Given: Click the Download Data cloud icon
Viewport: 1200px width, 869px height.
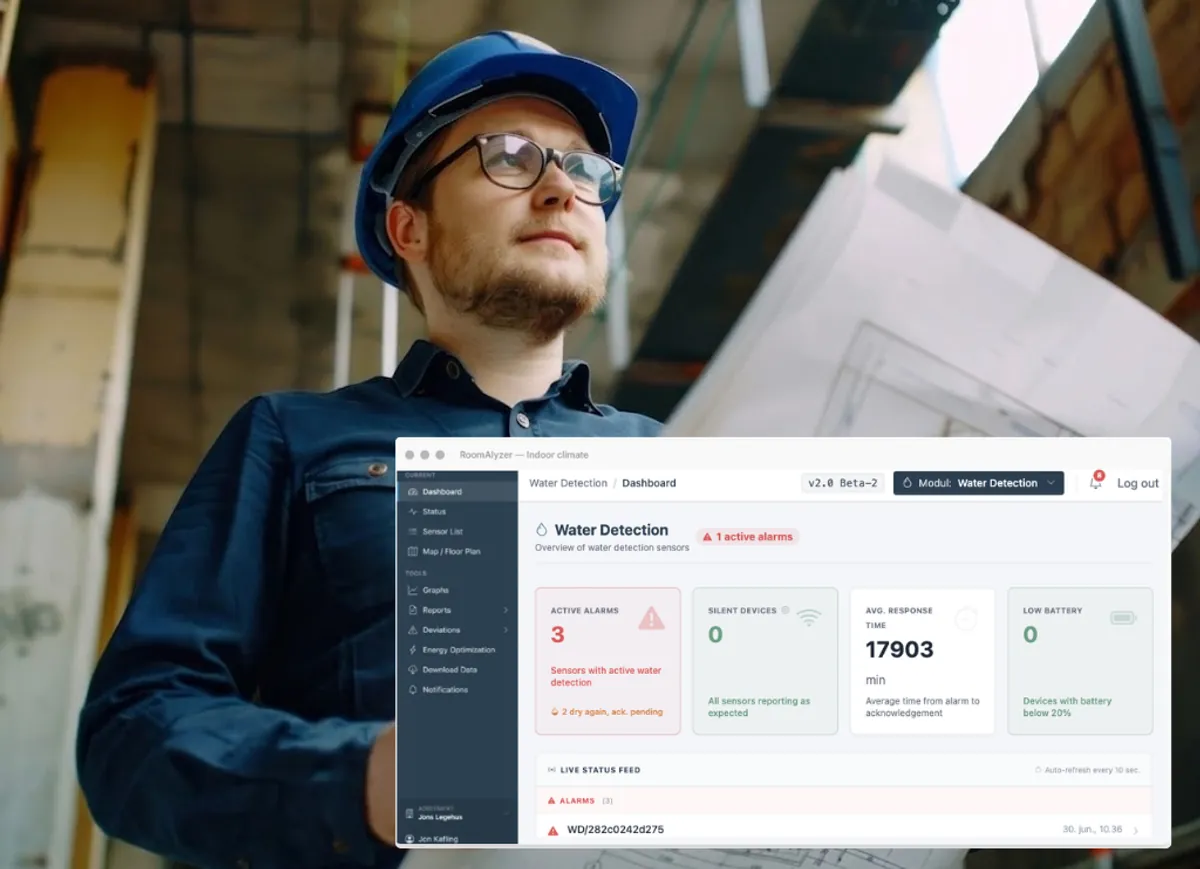Looking at the screenshot, I should [412, 670].
